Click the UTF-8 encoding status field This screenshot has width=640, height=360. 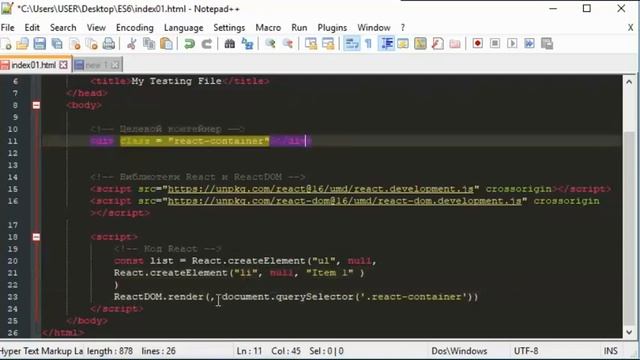point(526,351)
